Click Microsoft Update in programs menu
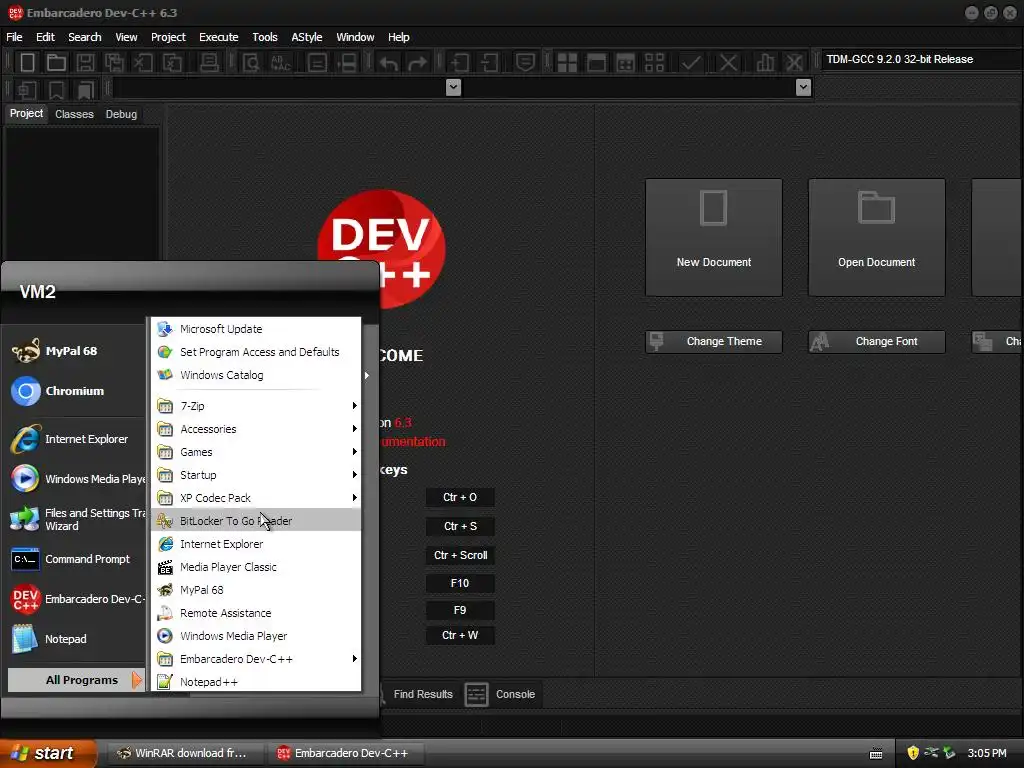1024x768 pixels. (256, 329)
